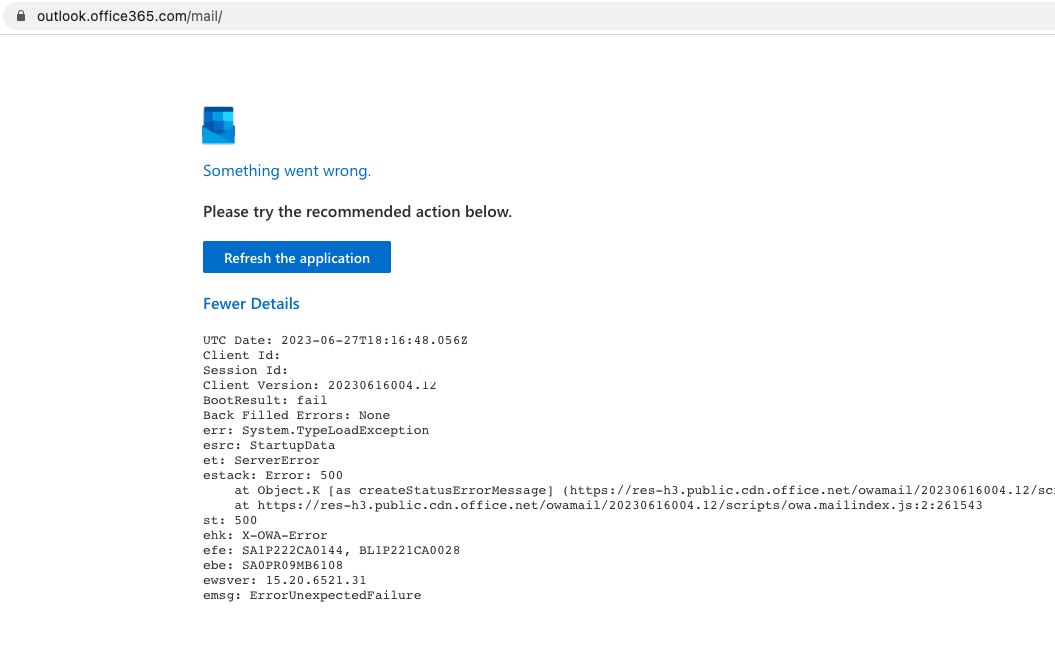1055x662 pixels.
Task: Click the err: System.TypeLoadException line
Action: (x=316, y=430)
